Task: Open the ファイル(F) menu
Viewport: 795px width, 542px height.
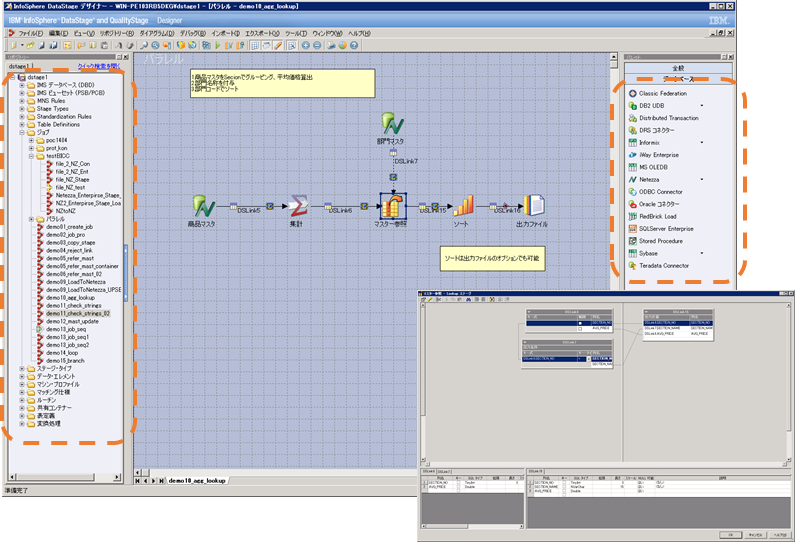Action: (x=30, y=33)
